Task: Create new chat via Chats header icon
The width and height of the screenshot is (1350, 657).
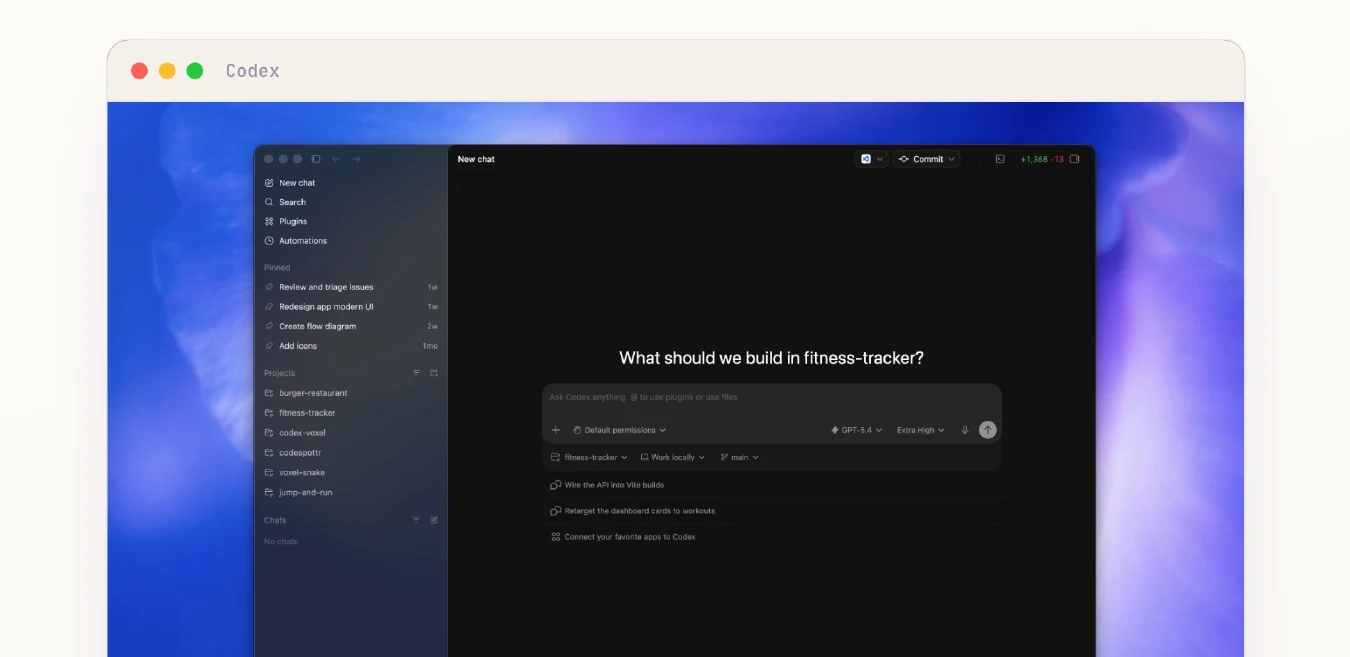Action: [x=434, y=520]
